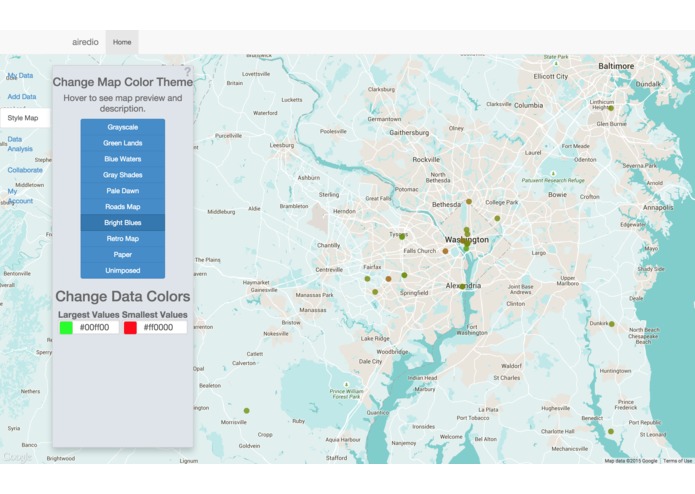Click the data point near Linthicum Heights
The height and width of the screenshot is (494, 695).
[x=611, y=108]
